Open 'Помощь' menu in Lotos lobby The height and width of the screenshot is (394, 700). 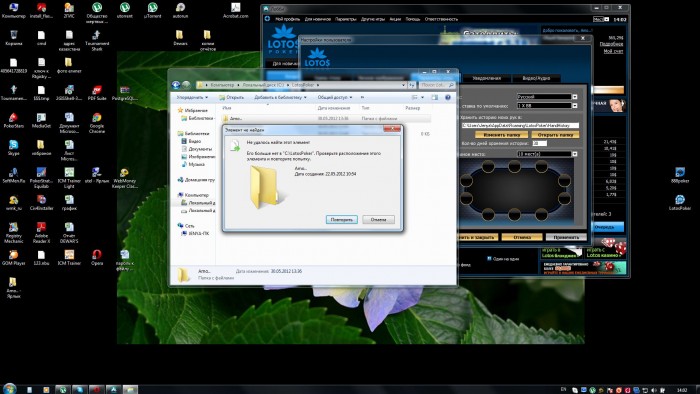click(x=412, y=19)
